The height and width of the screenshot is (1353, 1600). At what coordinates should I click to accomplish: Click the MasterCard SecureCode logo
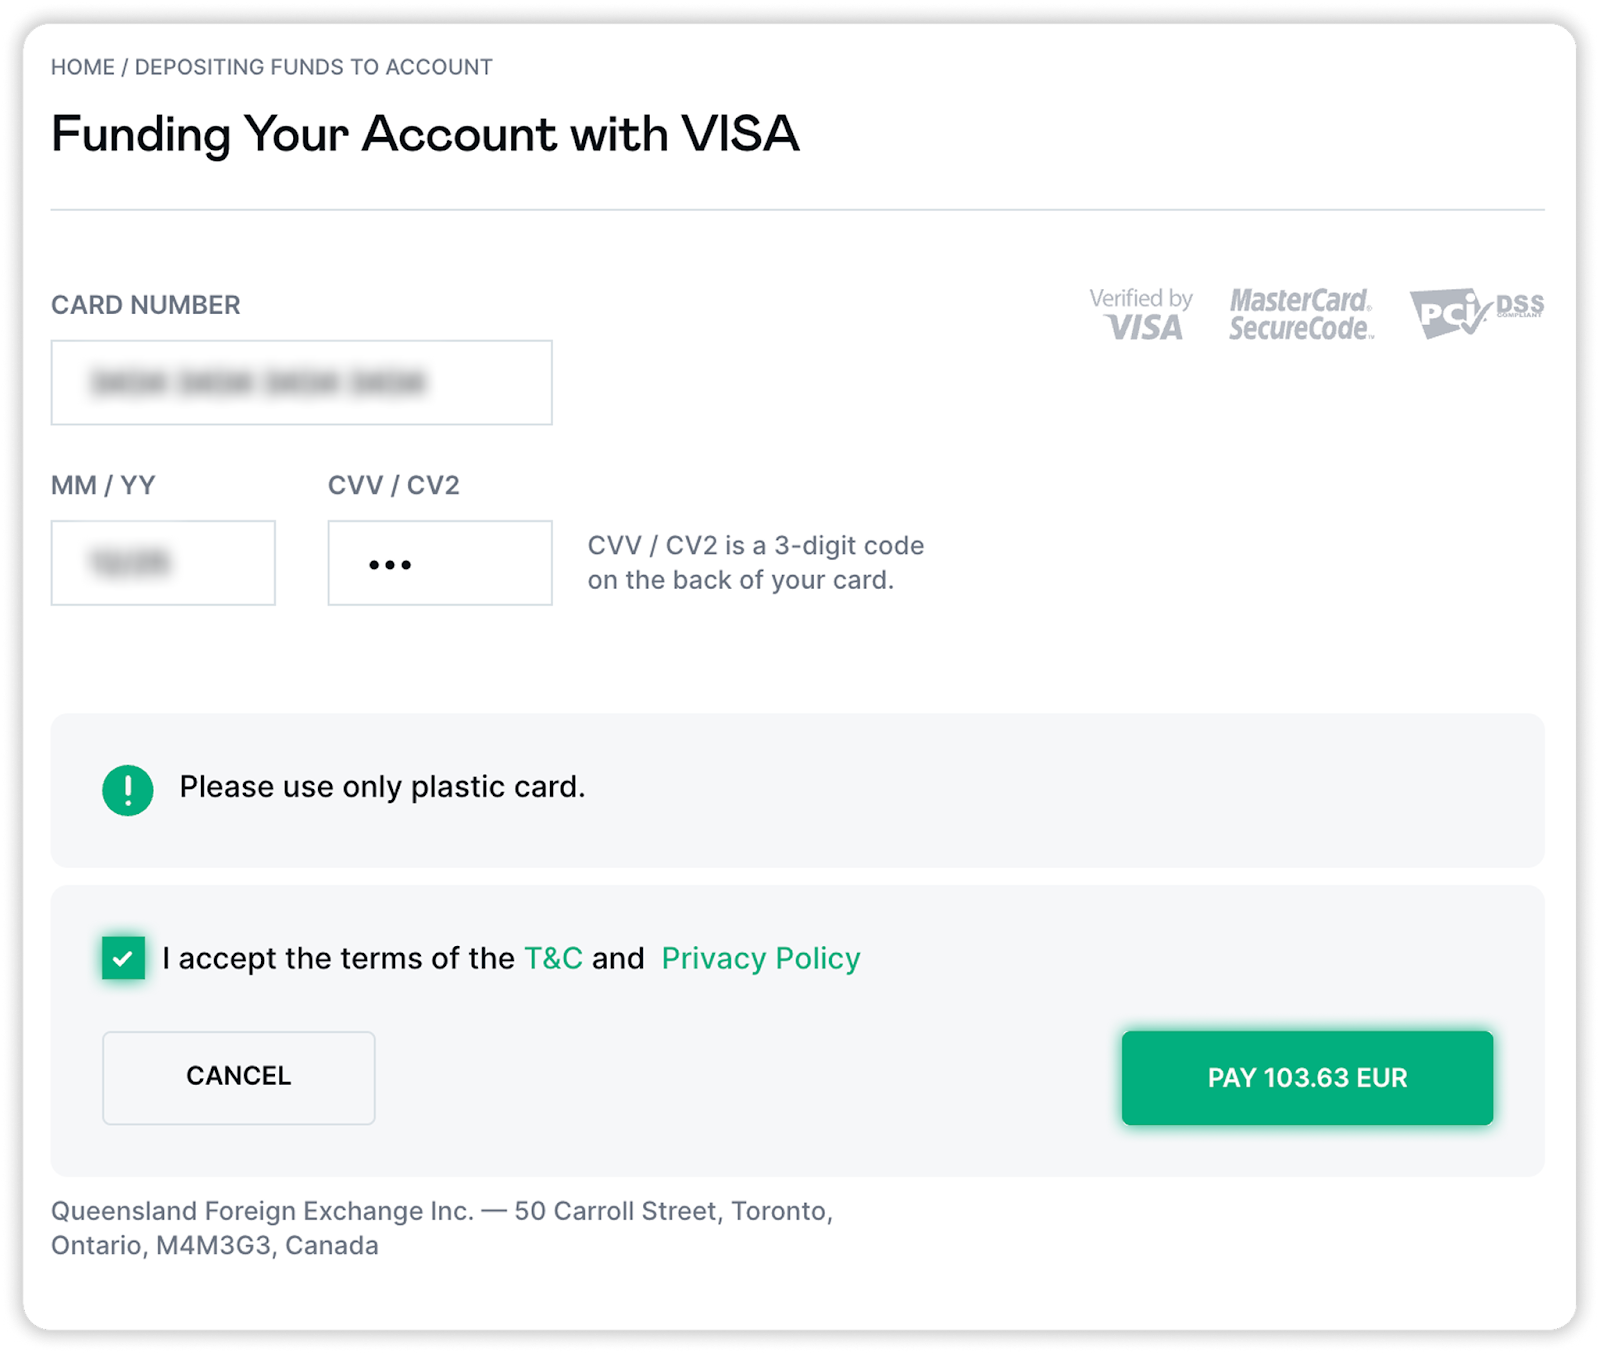[1300, 314]
